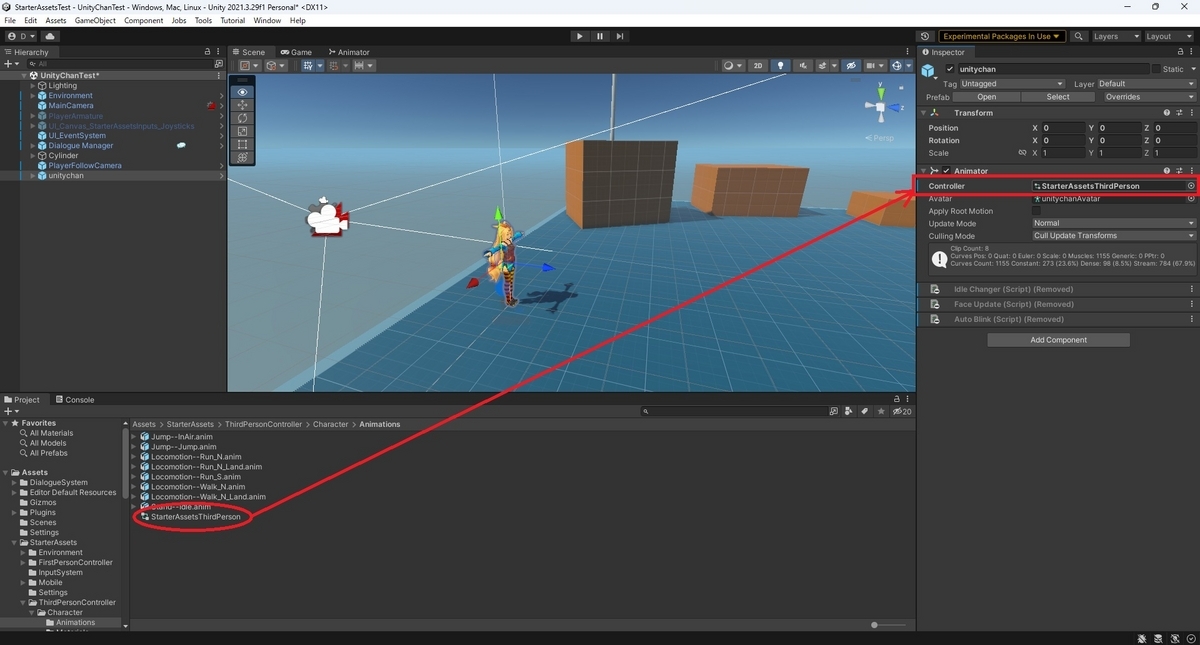Open the Animator component presets icon

click(x=1179, y=171)
